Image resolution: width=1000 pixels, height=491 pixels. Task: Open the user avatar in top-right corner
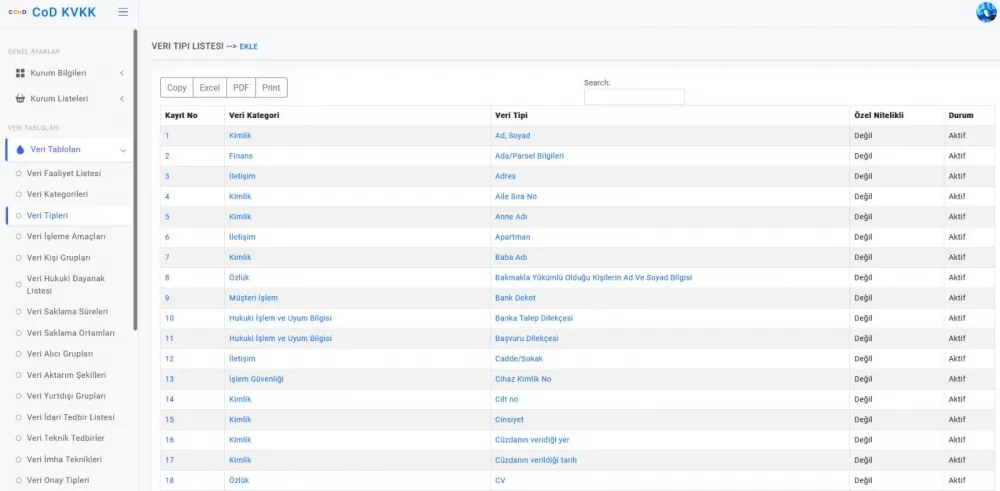tap(986, 12)
